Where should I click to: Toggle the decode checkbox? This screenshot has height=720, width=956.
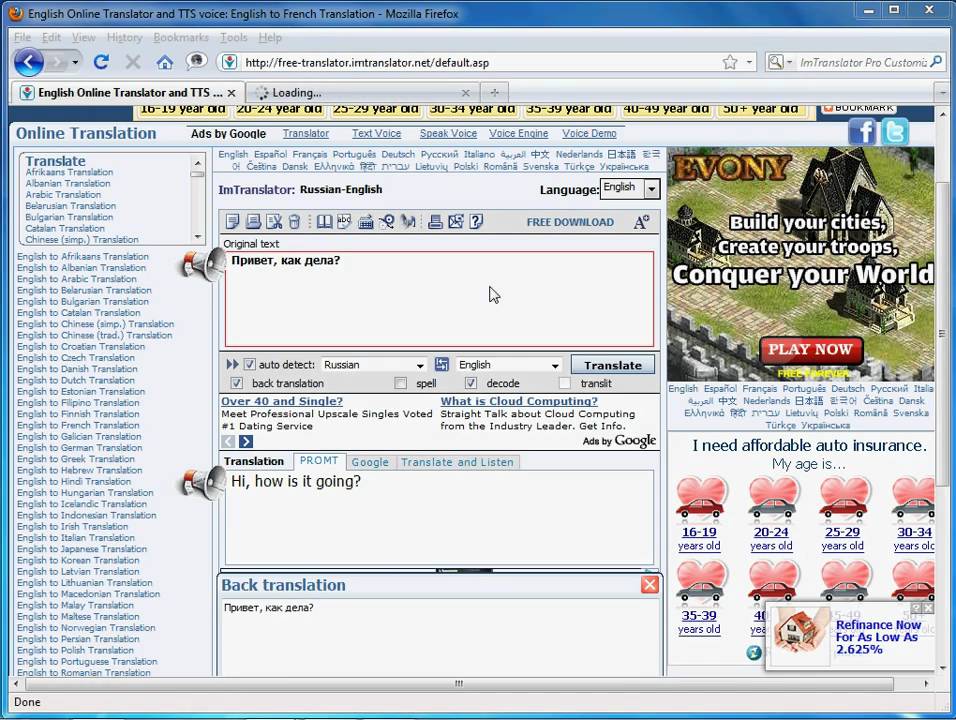[x=471, y=383]
